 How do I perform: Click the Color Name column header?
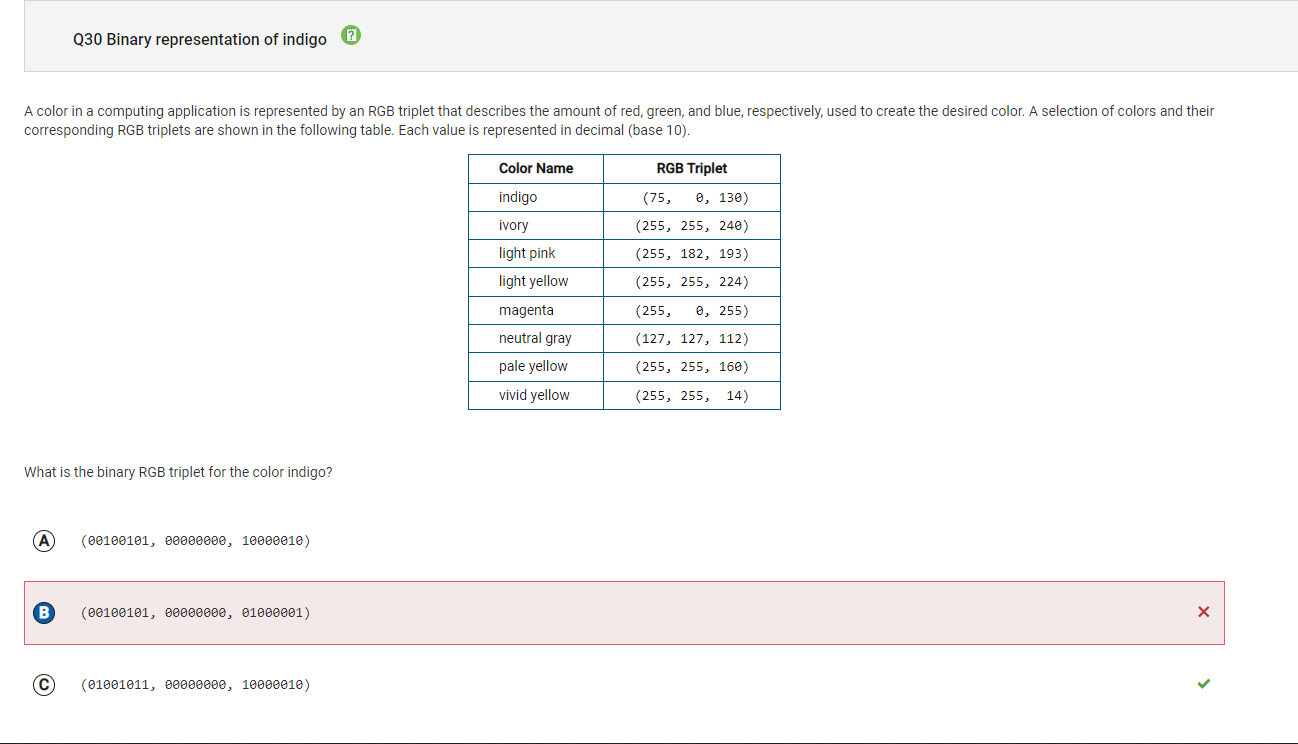point(536,169)
